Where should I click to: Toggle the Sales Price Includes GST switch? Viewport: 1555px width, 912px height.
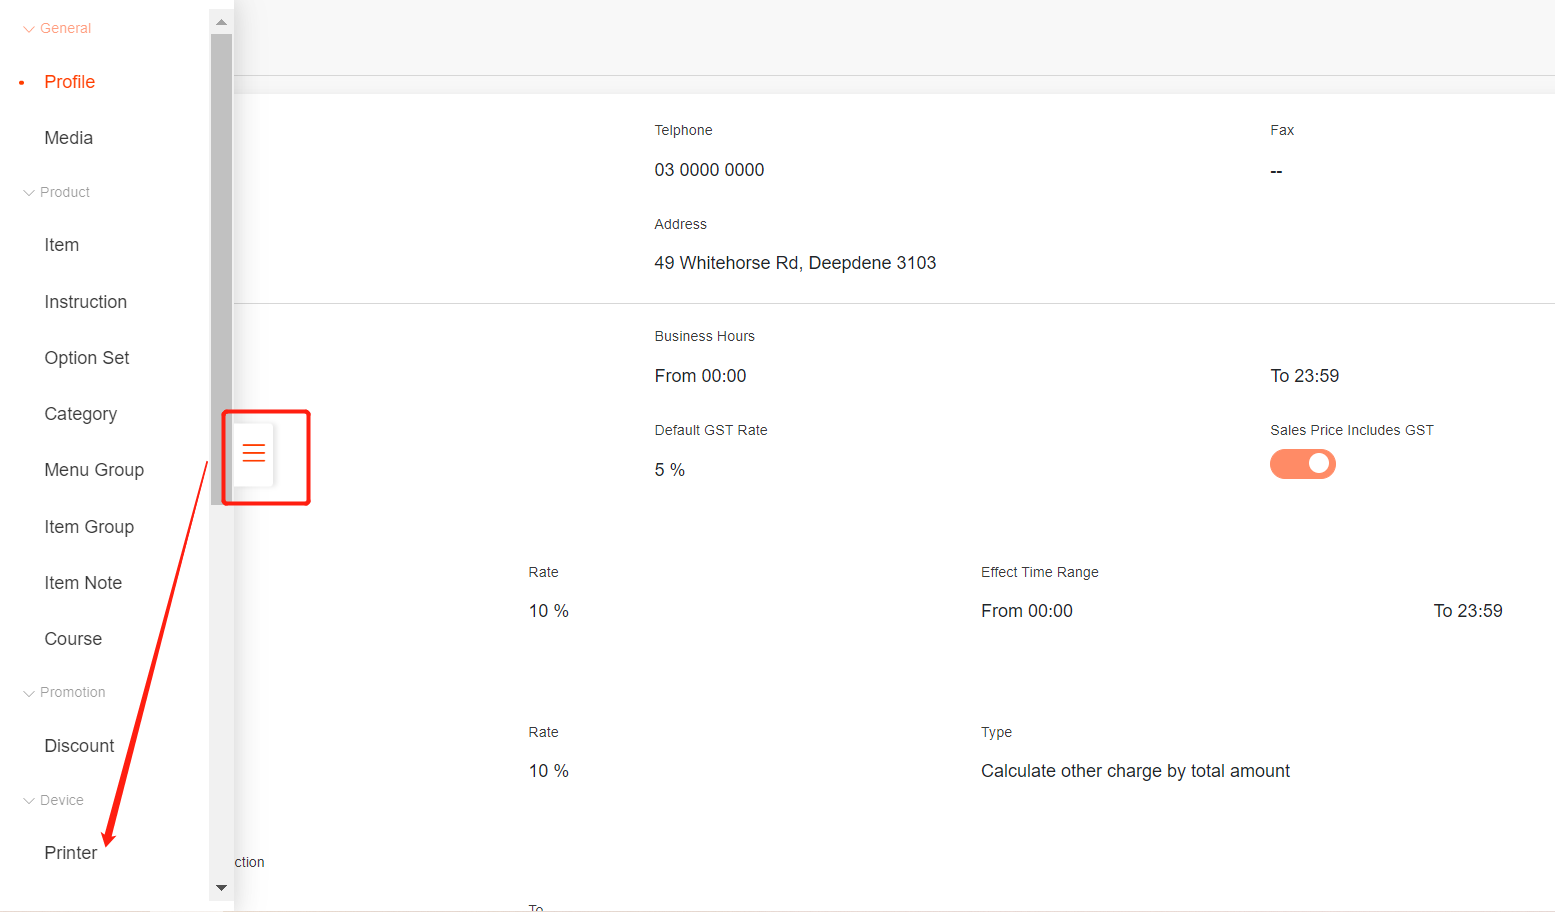[1302, 464]
